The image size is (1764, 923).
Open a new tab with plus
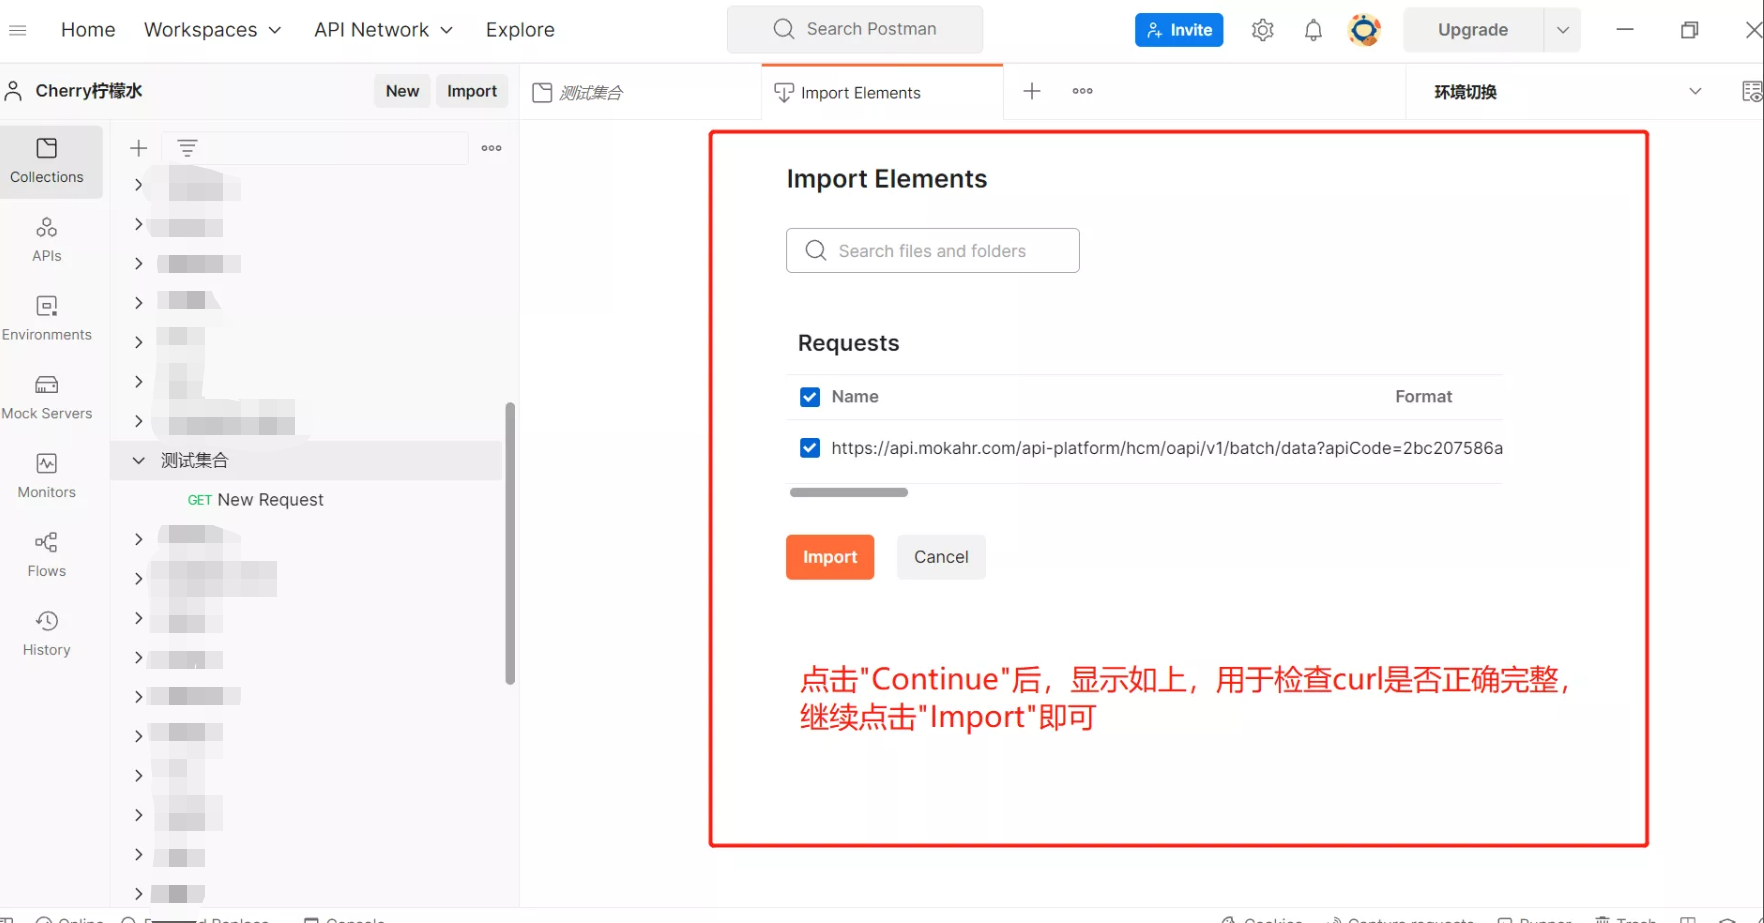coord(1032,91)
